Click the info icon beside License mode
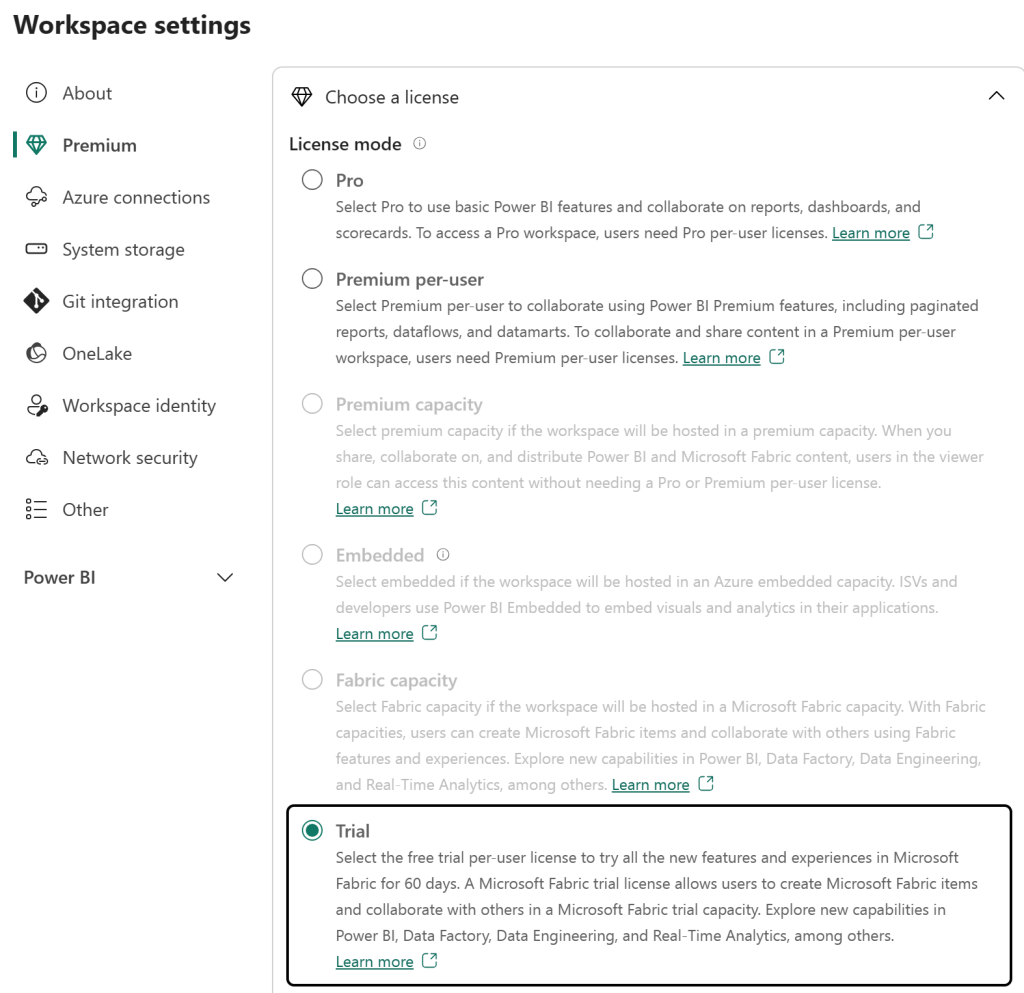1024x993 pixels. pos(420,144)
